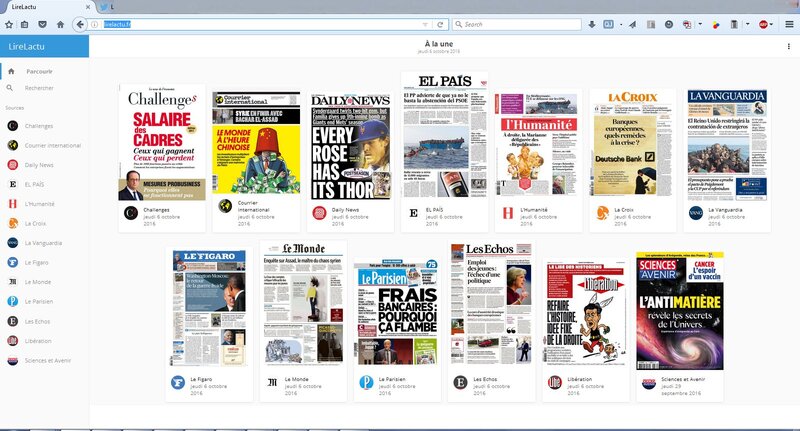Go to the browser home page icon
Screen dimensions: 800x431
(x=60, y=24)
